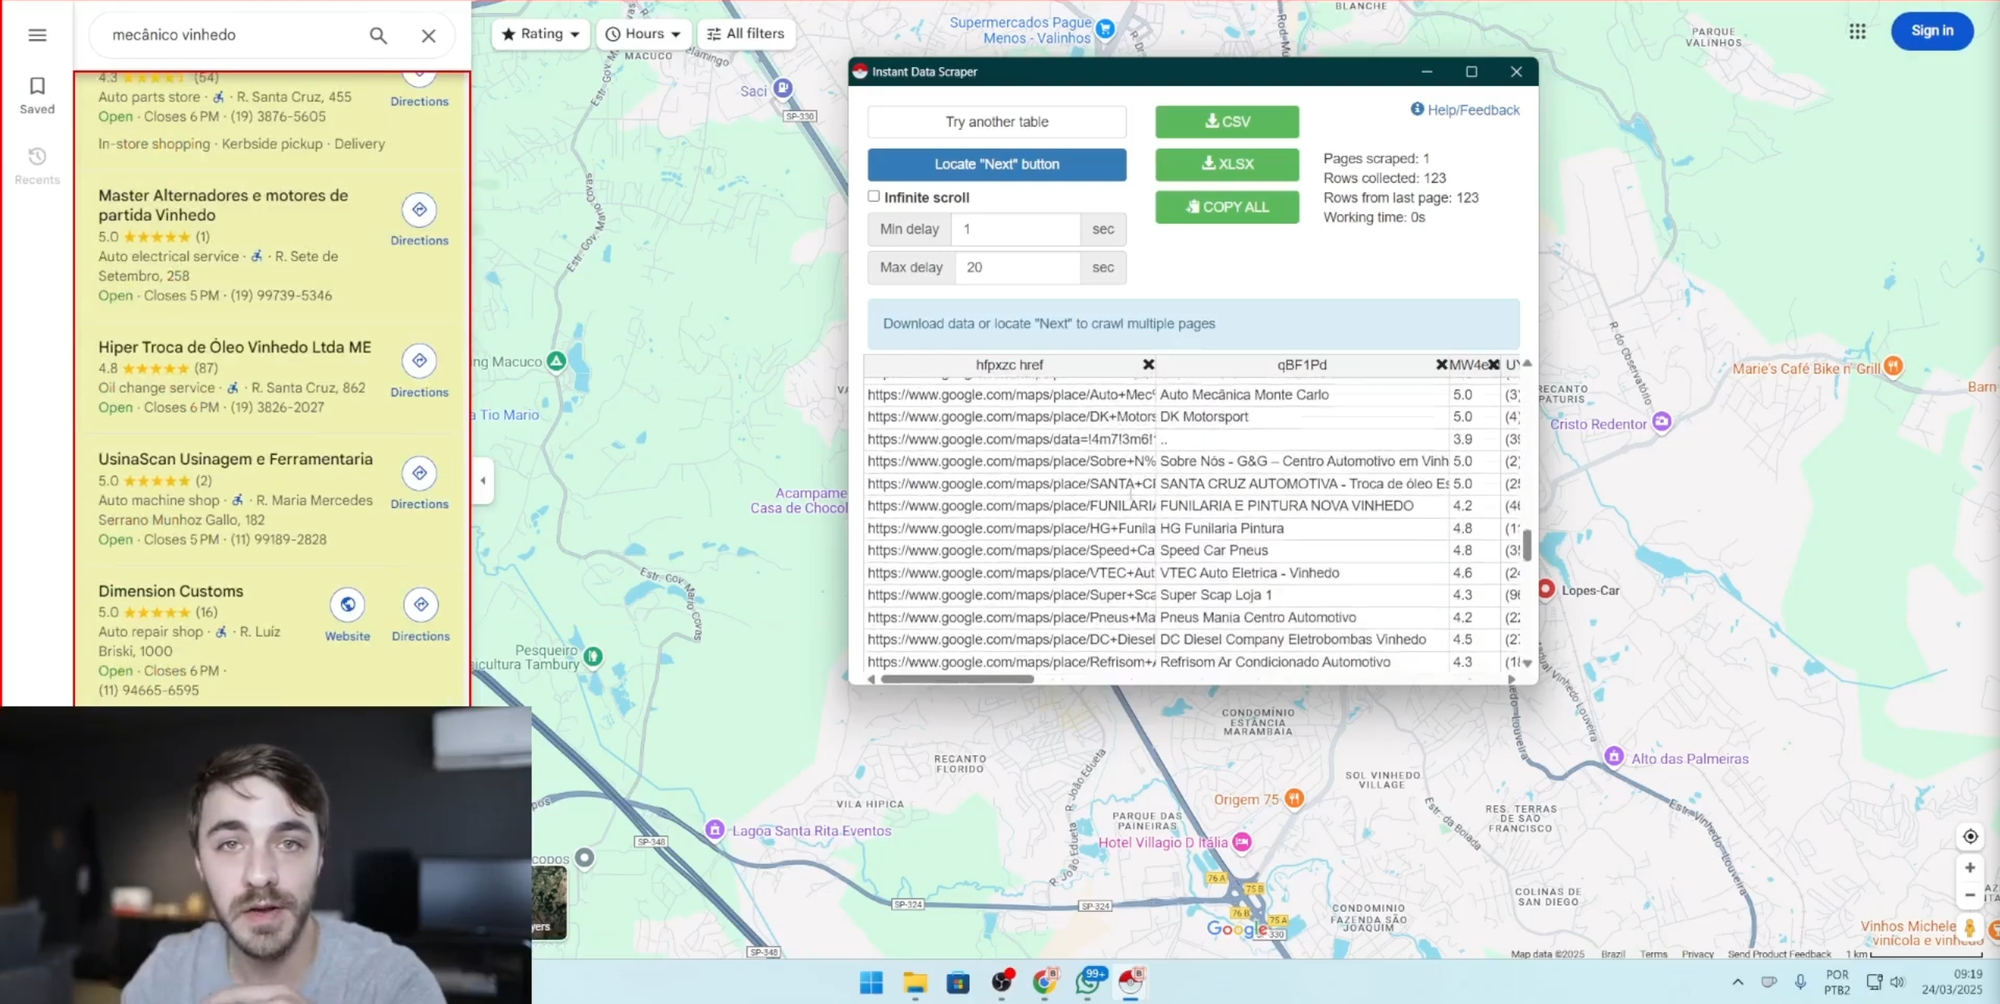Open All filters
The width and height of the screenshot is (2000, 1004).
click(746, 34)
